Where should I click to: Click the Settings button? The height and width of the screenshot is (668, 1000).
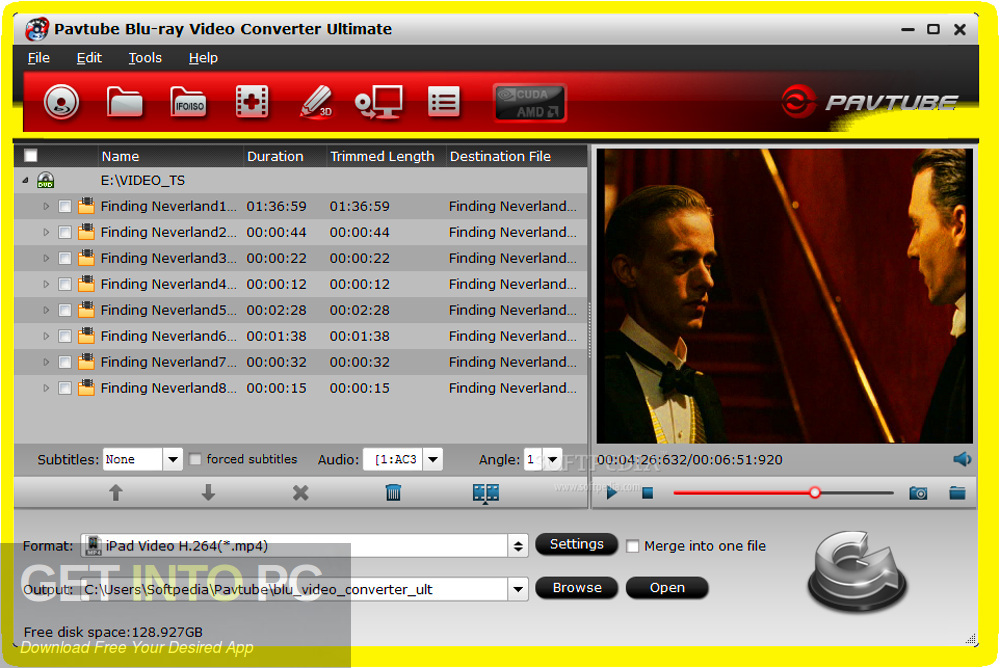(x=577, y=544)
